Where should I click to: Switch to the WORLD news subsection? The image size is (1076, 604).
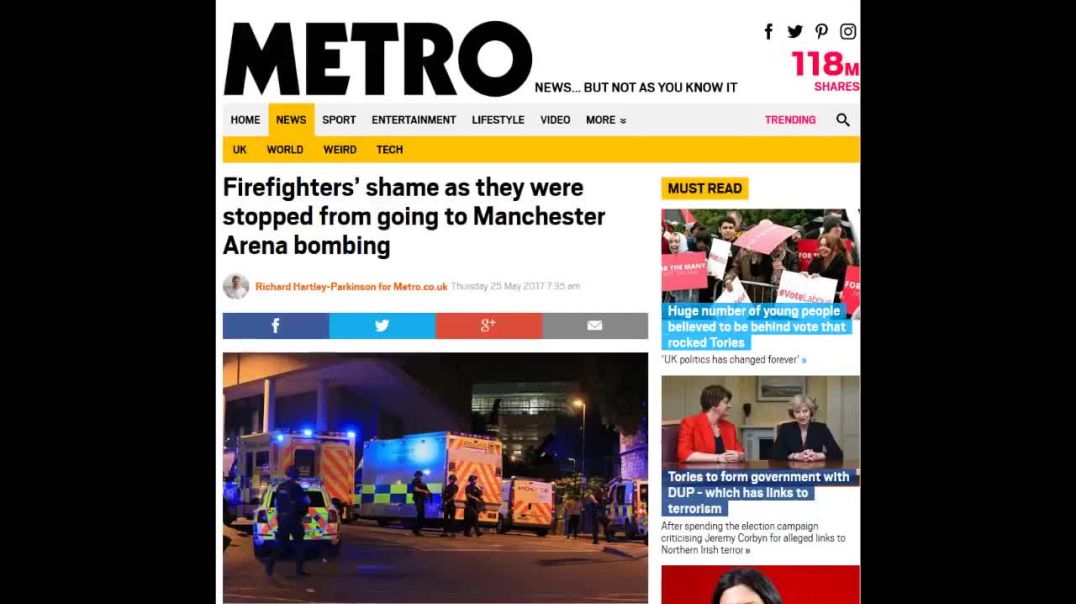click(x=285, y=150)
